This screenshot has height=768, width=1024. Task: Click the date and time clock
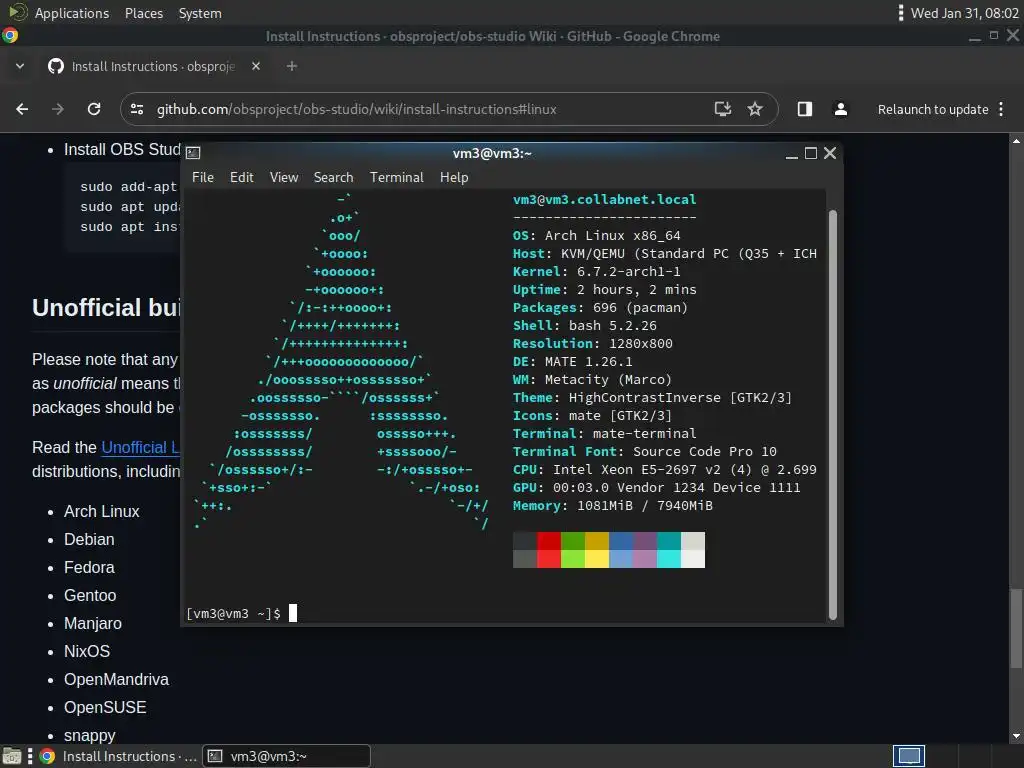964,13
